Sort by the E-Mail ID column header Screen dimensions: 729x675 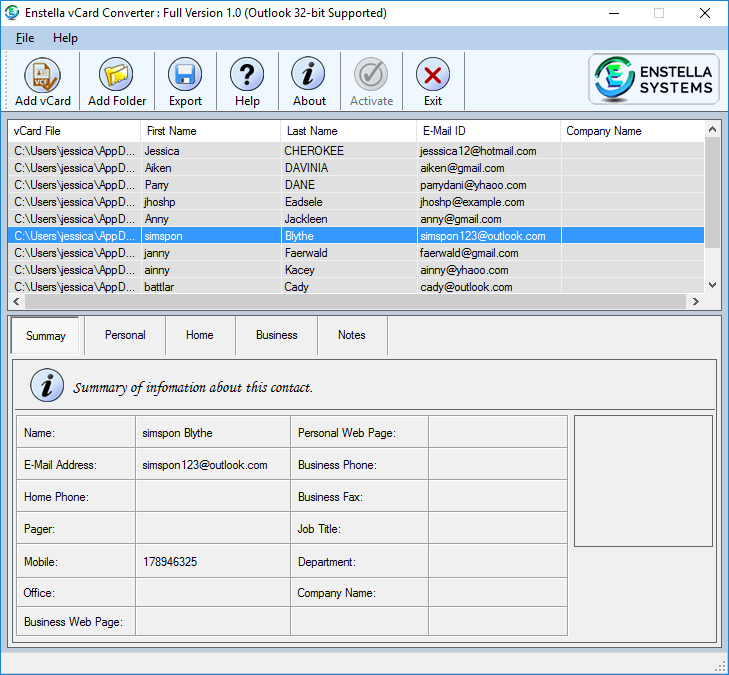489,131
